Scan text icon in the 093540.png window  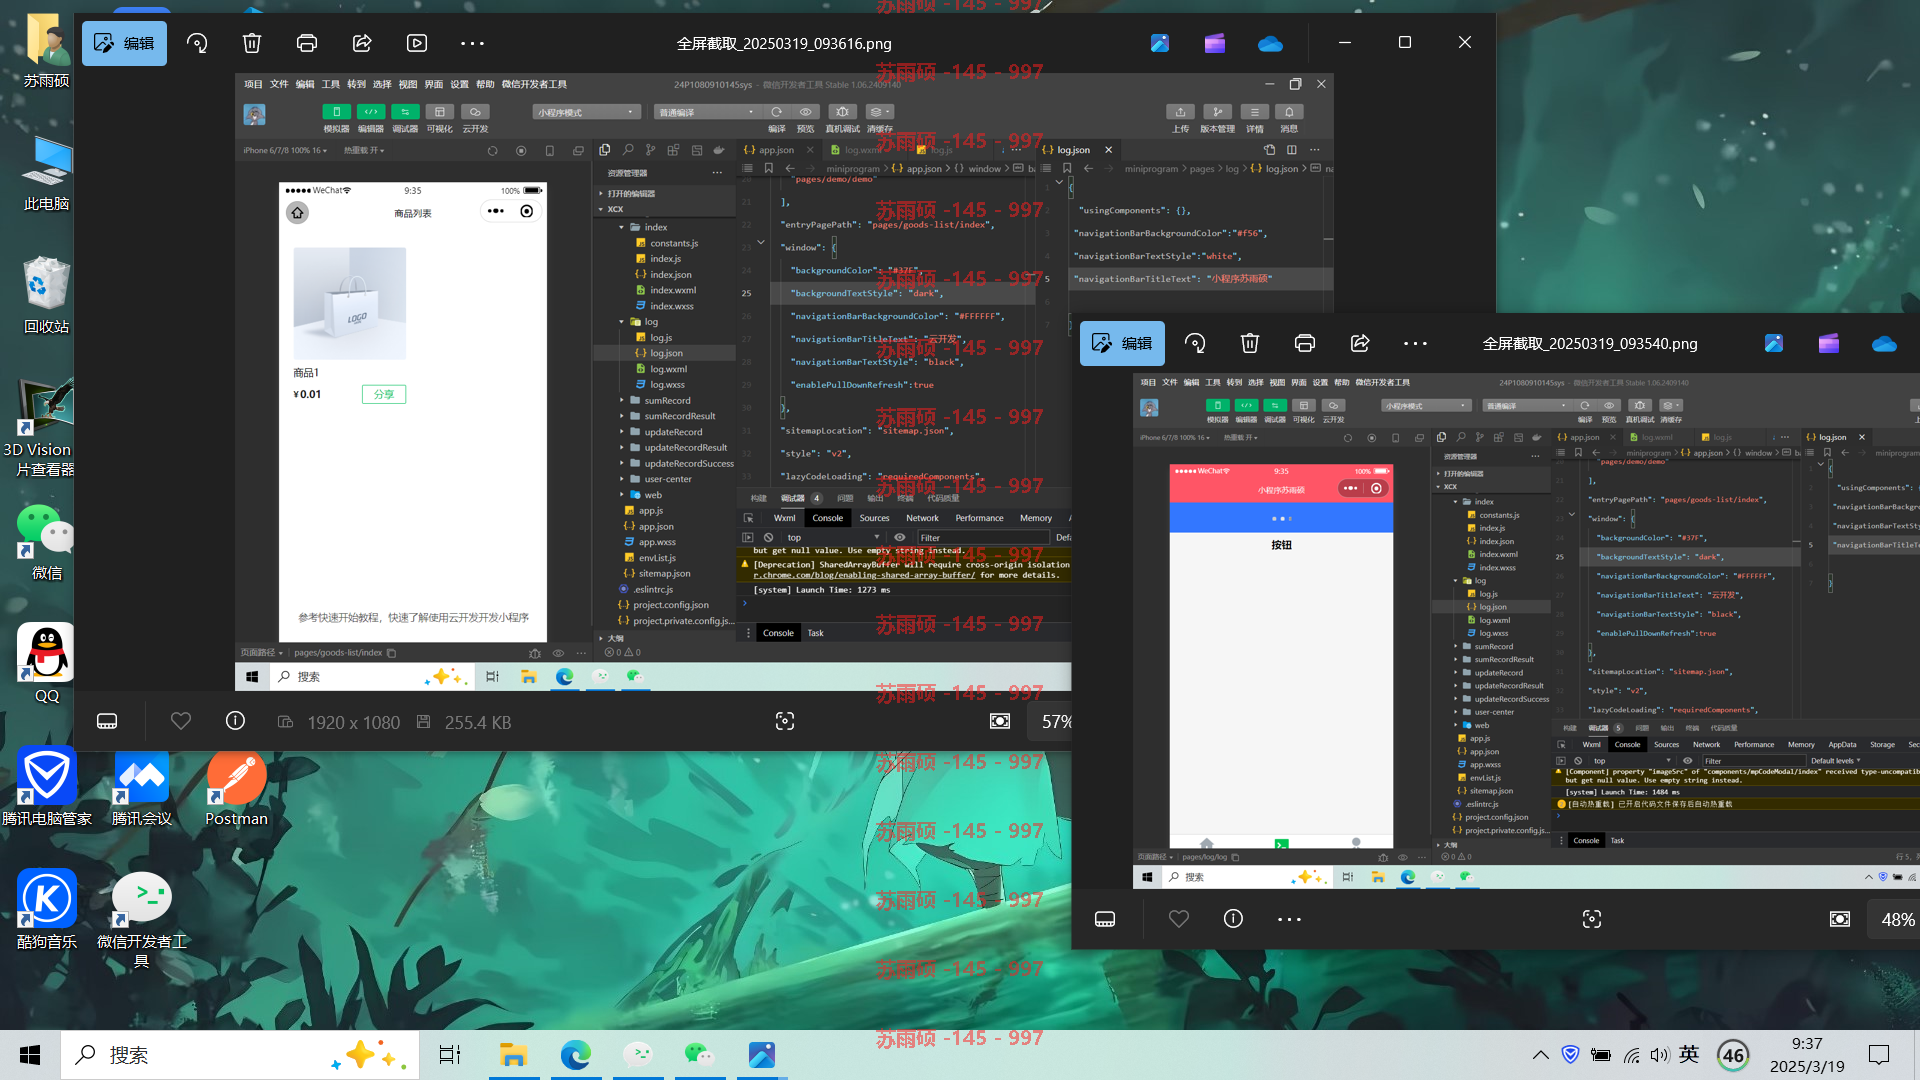pos(1592,919)
